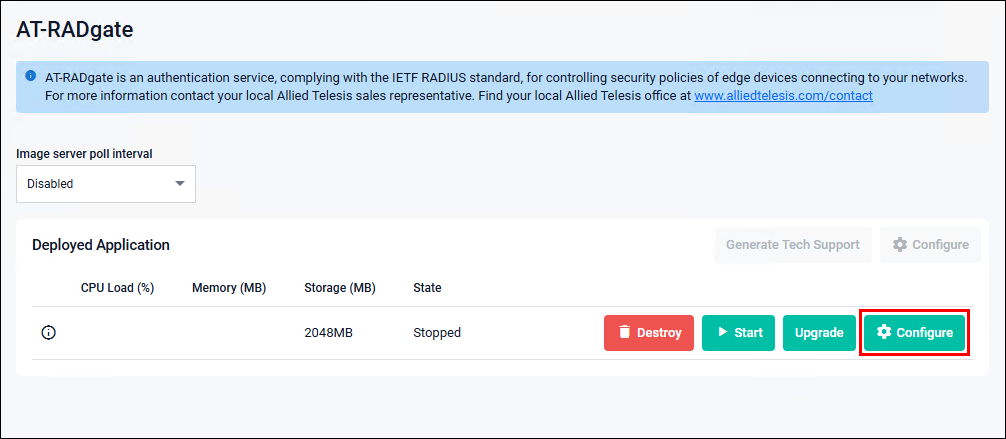The image size is (1006, 439).
Task: Click the Deployed Application heading
Action: click(101, 245)
